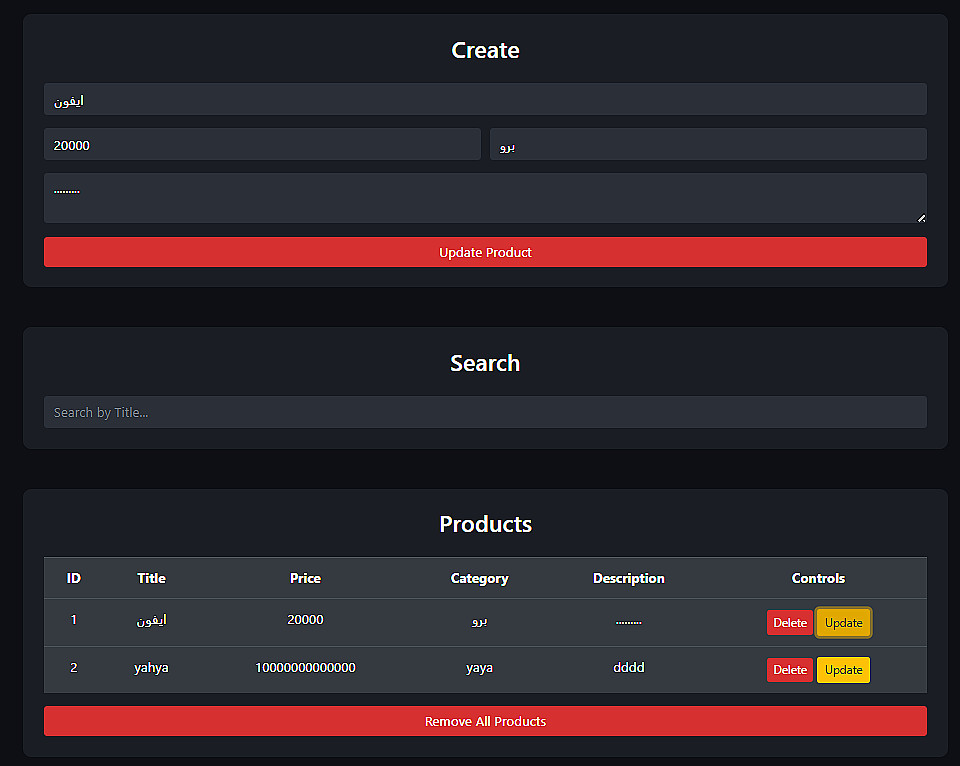Click the Title column header
This screenshot has height=766, width=960.
[x=152, y=578]
